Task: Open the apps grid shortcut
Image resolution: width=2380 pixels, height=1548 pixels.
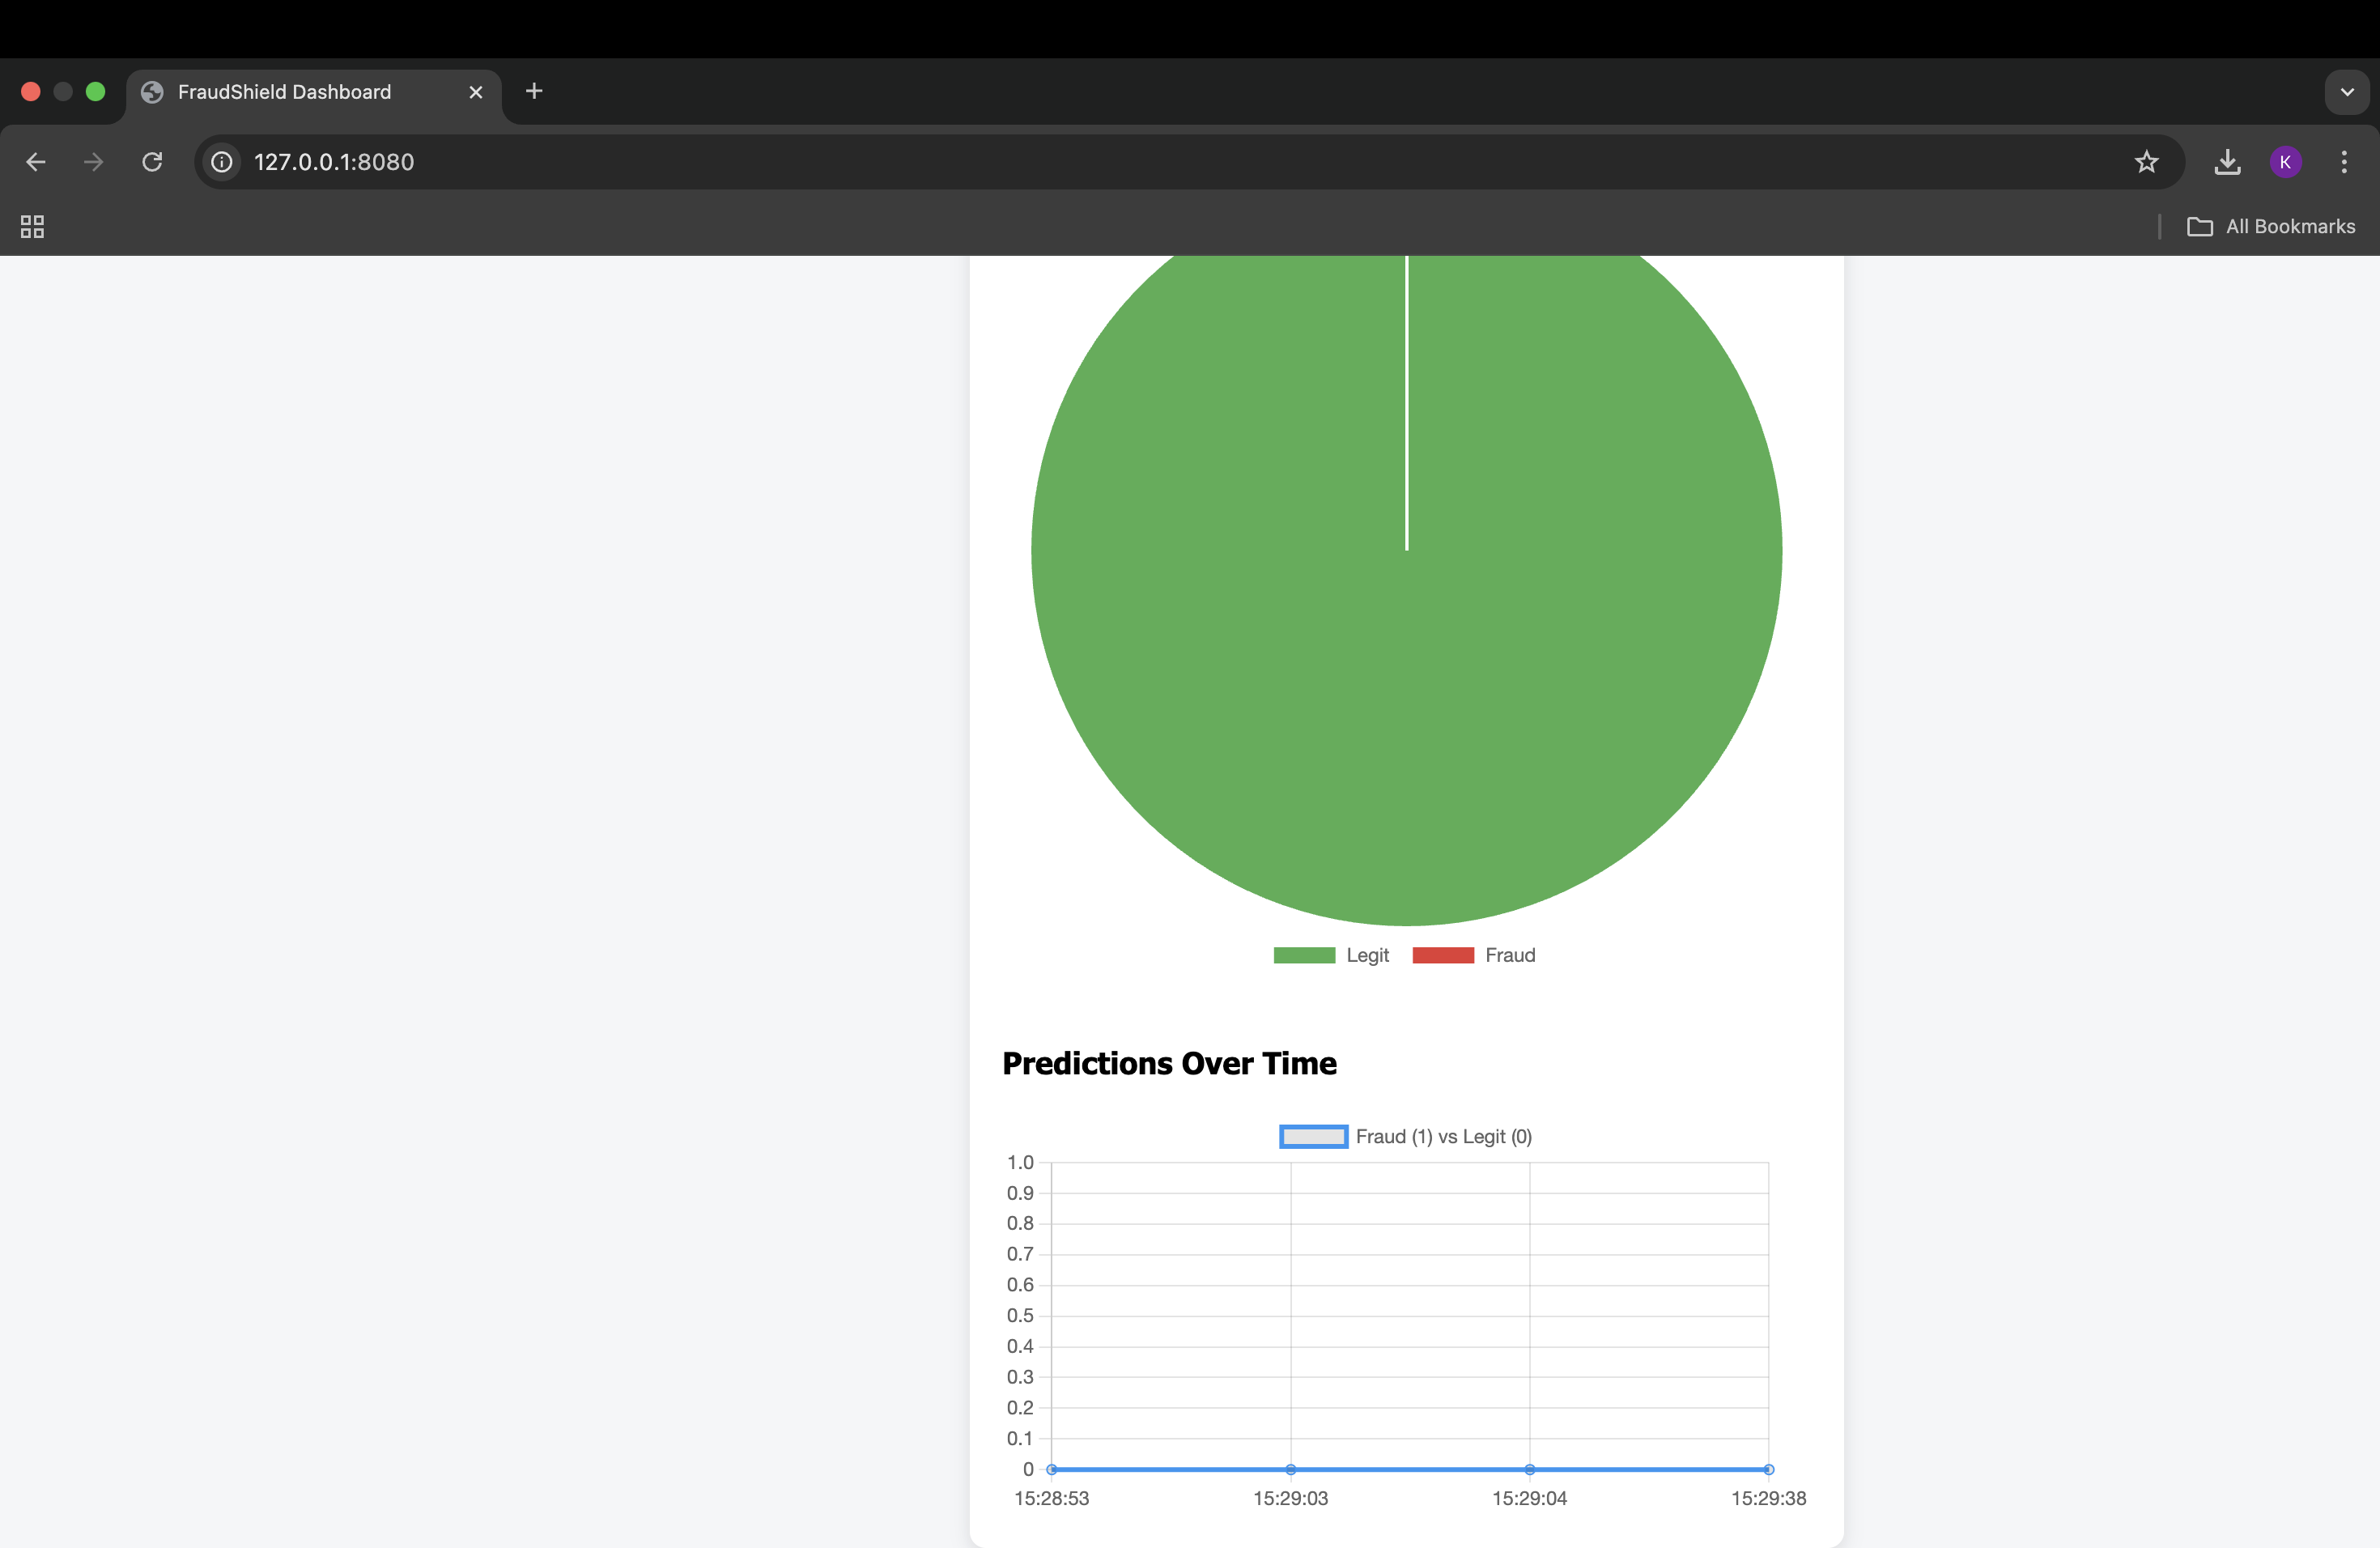Action: pos(32,227)
